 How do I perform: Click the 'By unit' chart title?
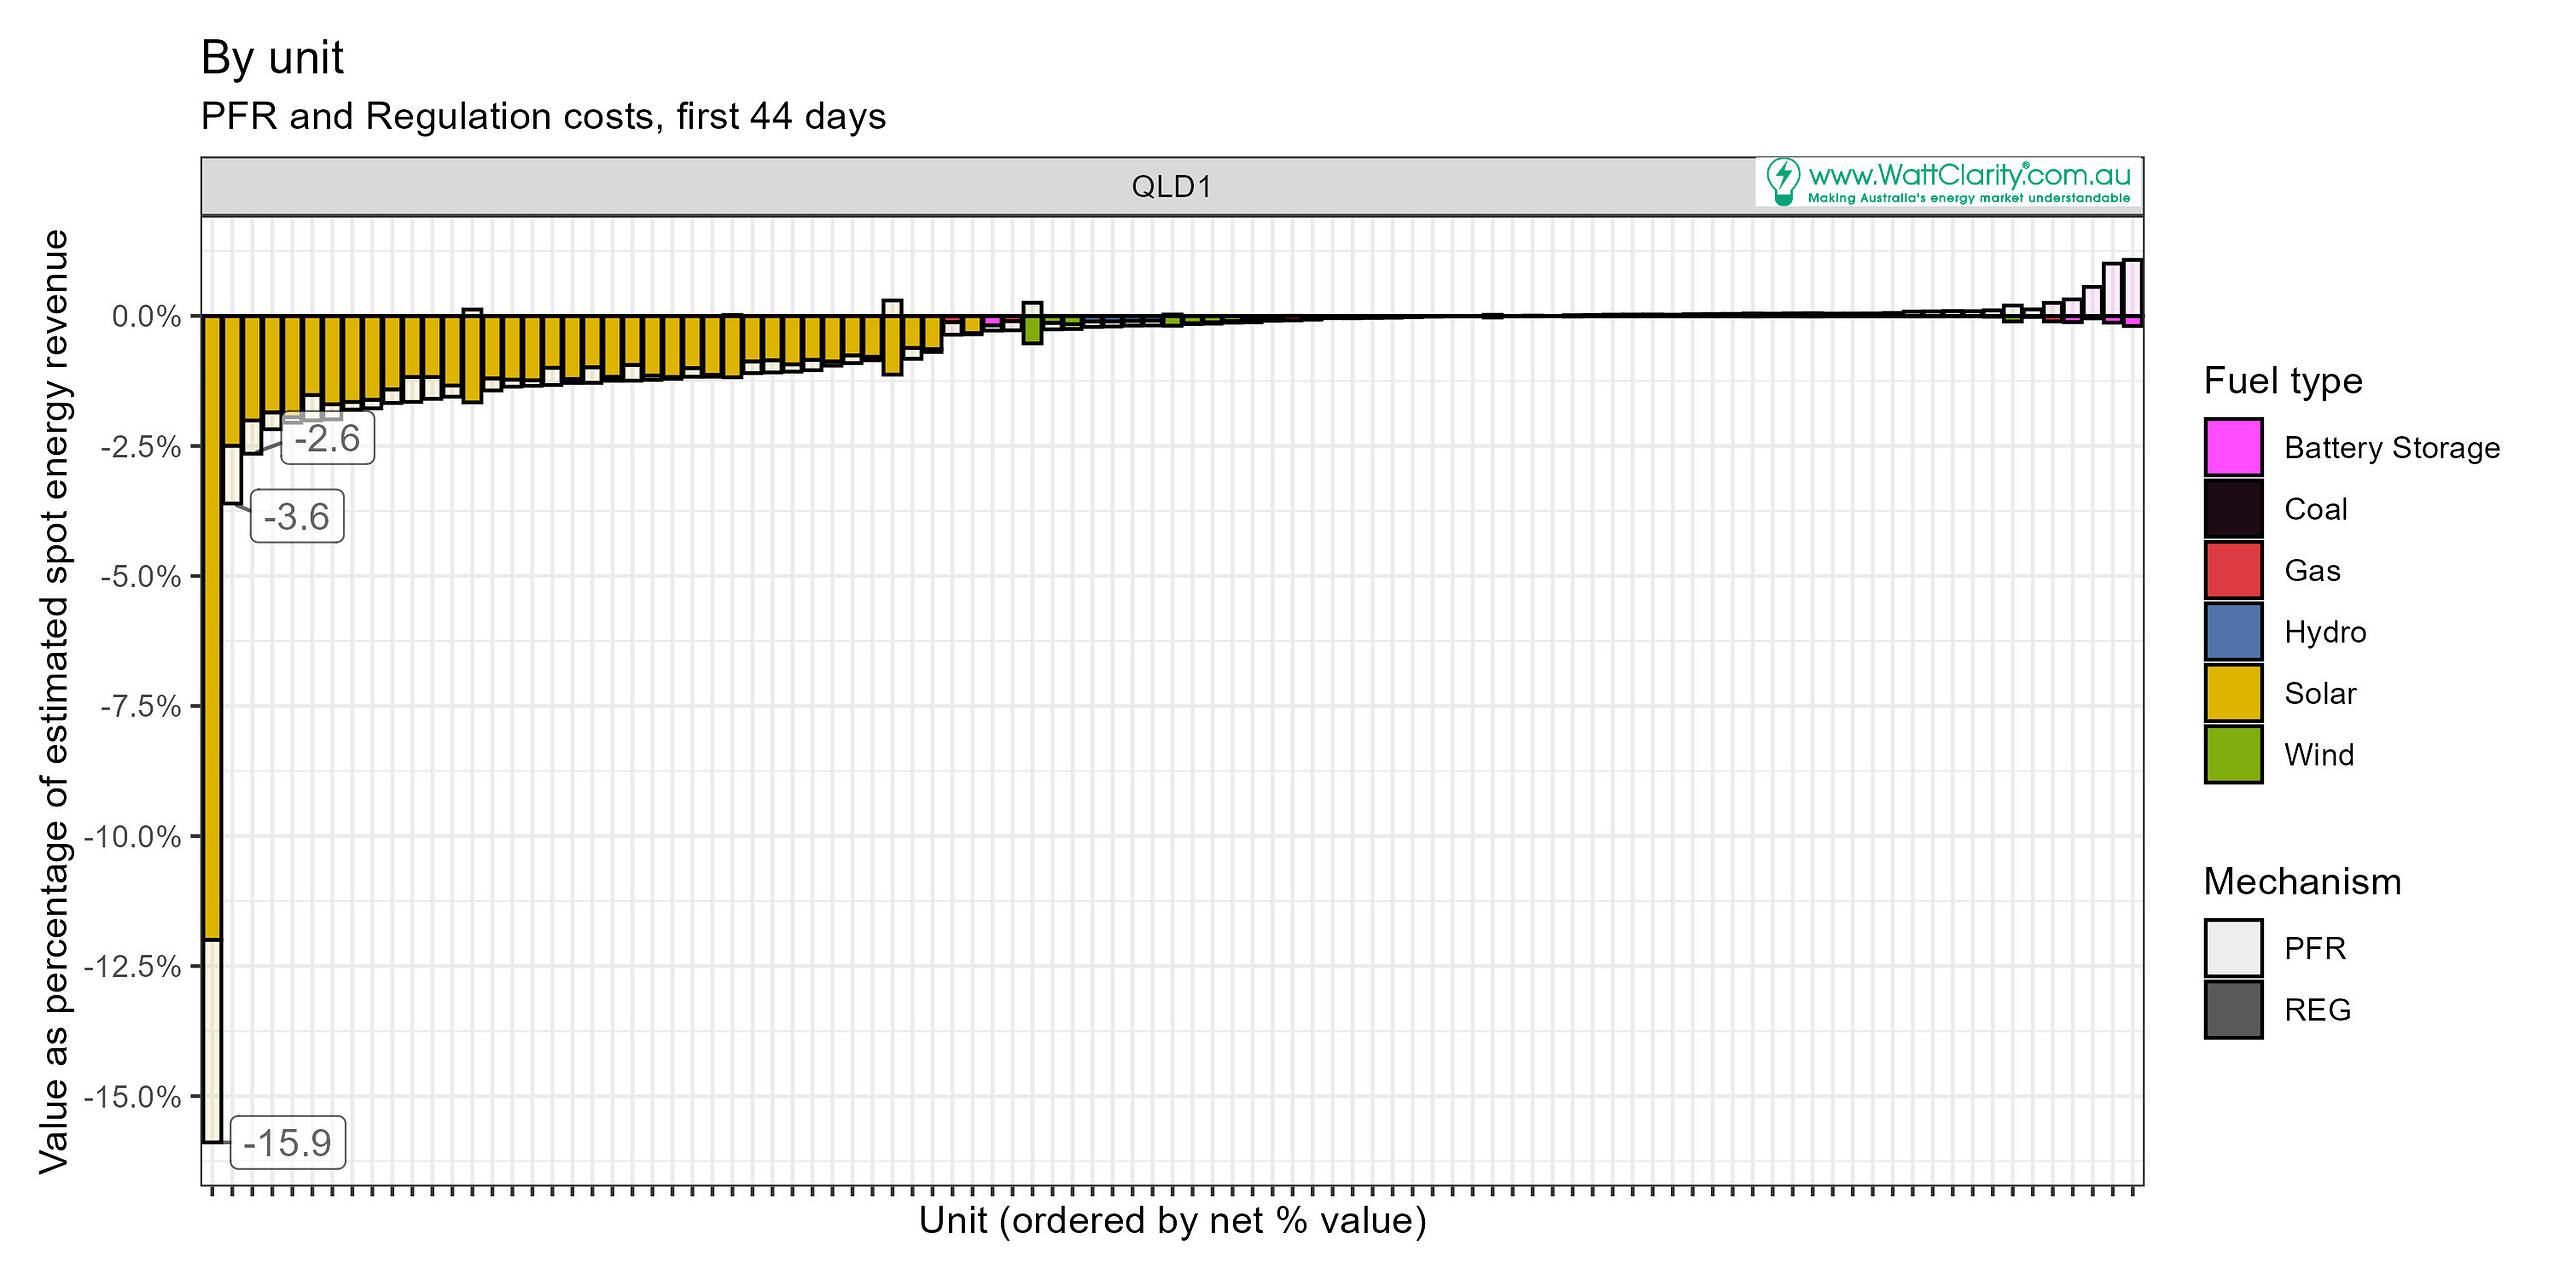[x=272, y=57]
